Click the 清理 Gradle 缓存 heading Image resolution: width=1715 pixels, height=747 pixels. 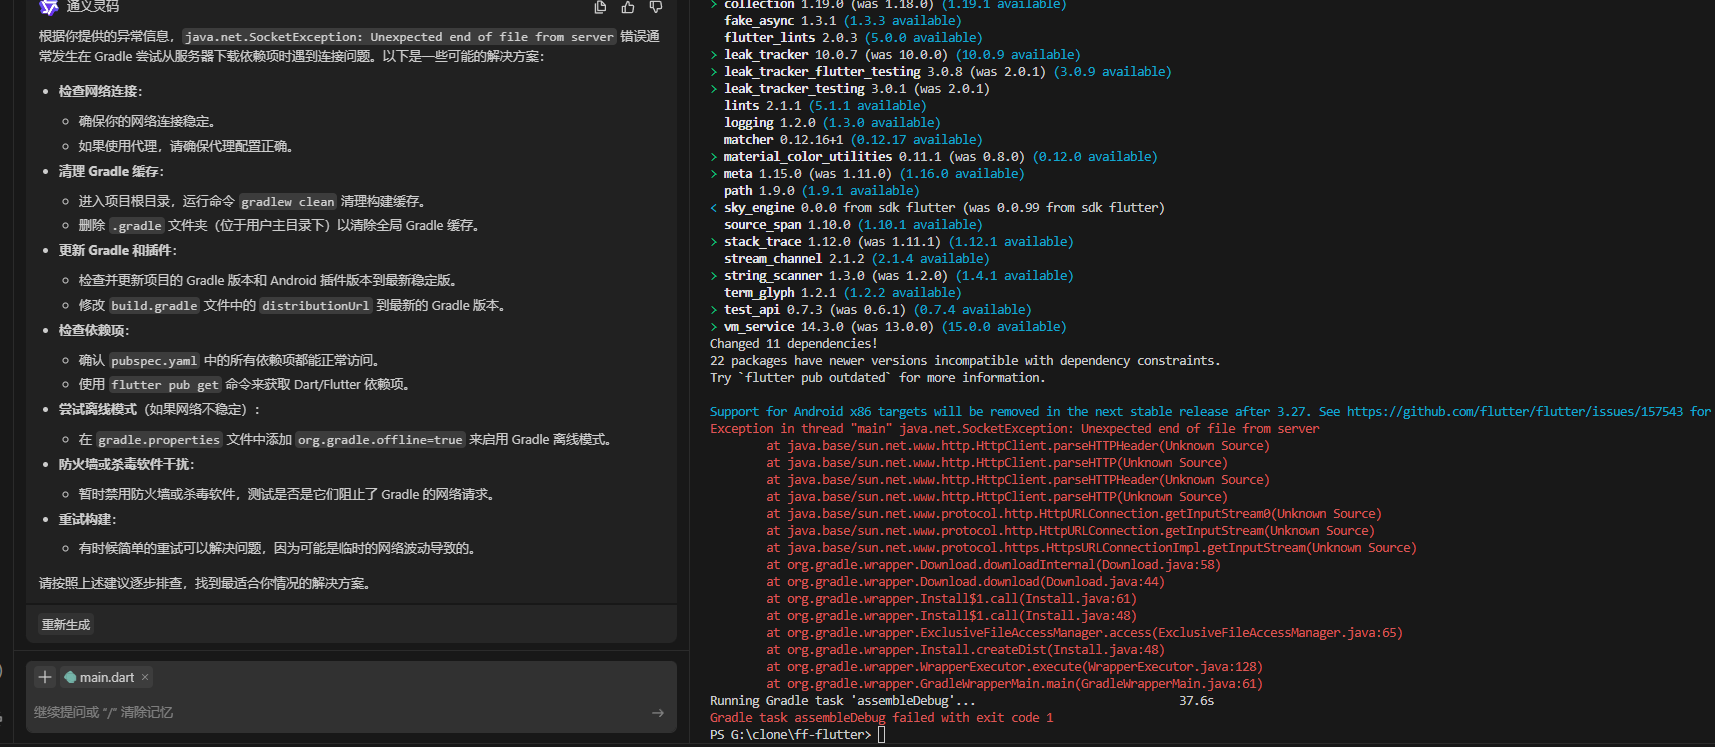pos(111,171)
